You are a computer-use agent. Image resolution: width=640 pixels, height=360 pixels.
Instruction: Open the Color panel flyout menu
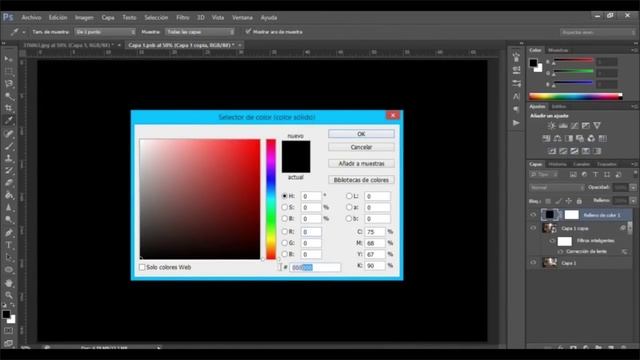point(634,50)
